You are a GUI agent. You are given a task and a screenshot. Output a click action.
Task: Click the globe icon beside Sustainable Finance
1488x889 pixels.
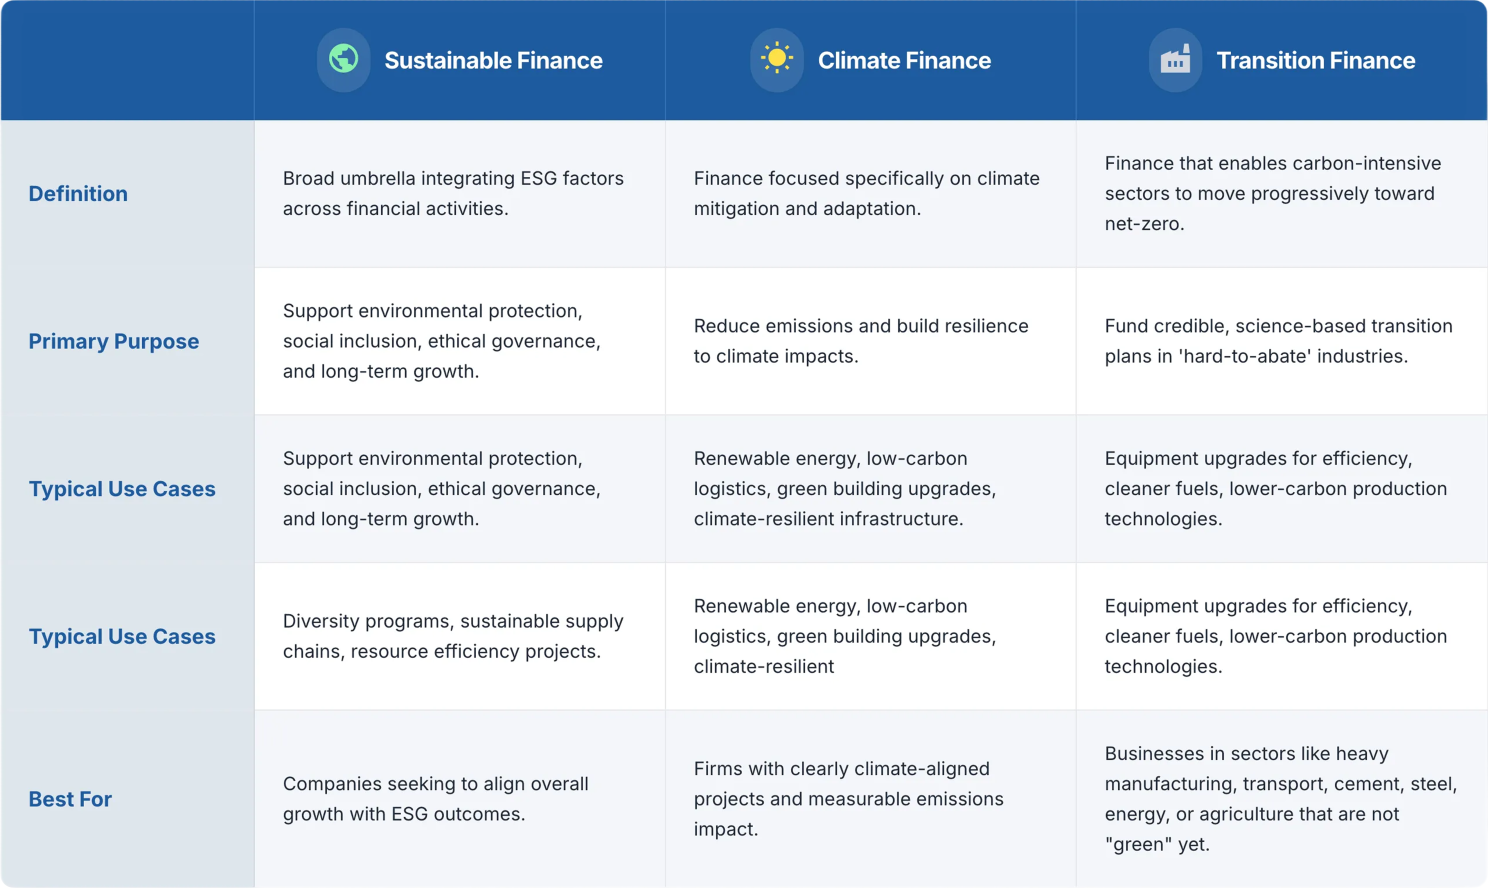pos(343,60)
